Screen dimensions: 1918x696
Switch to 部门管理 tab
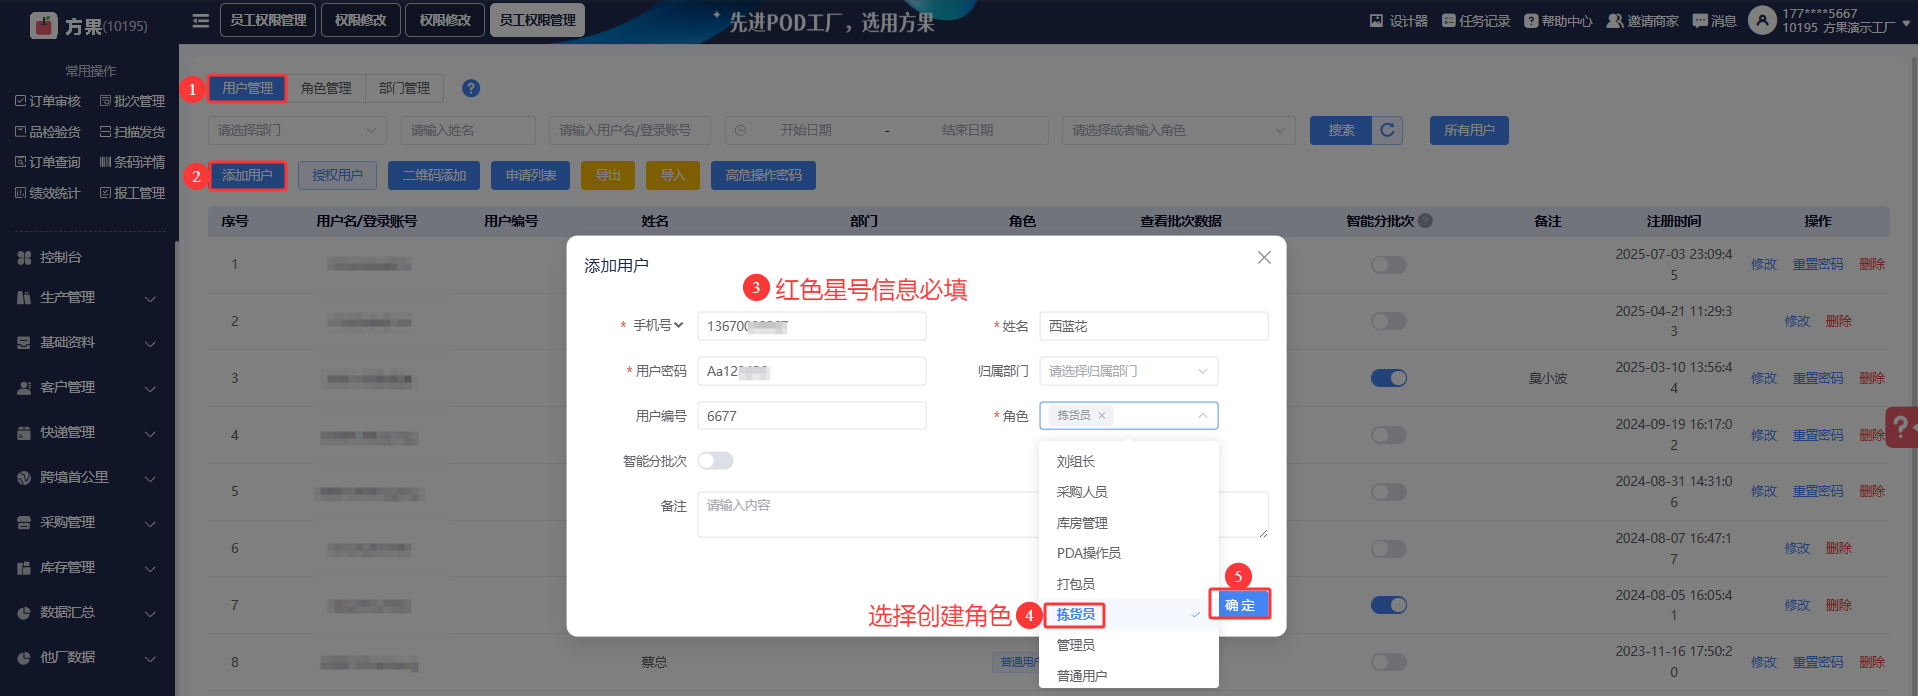coord(404,88)
